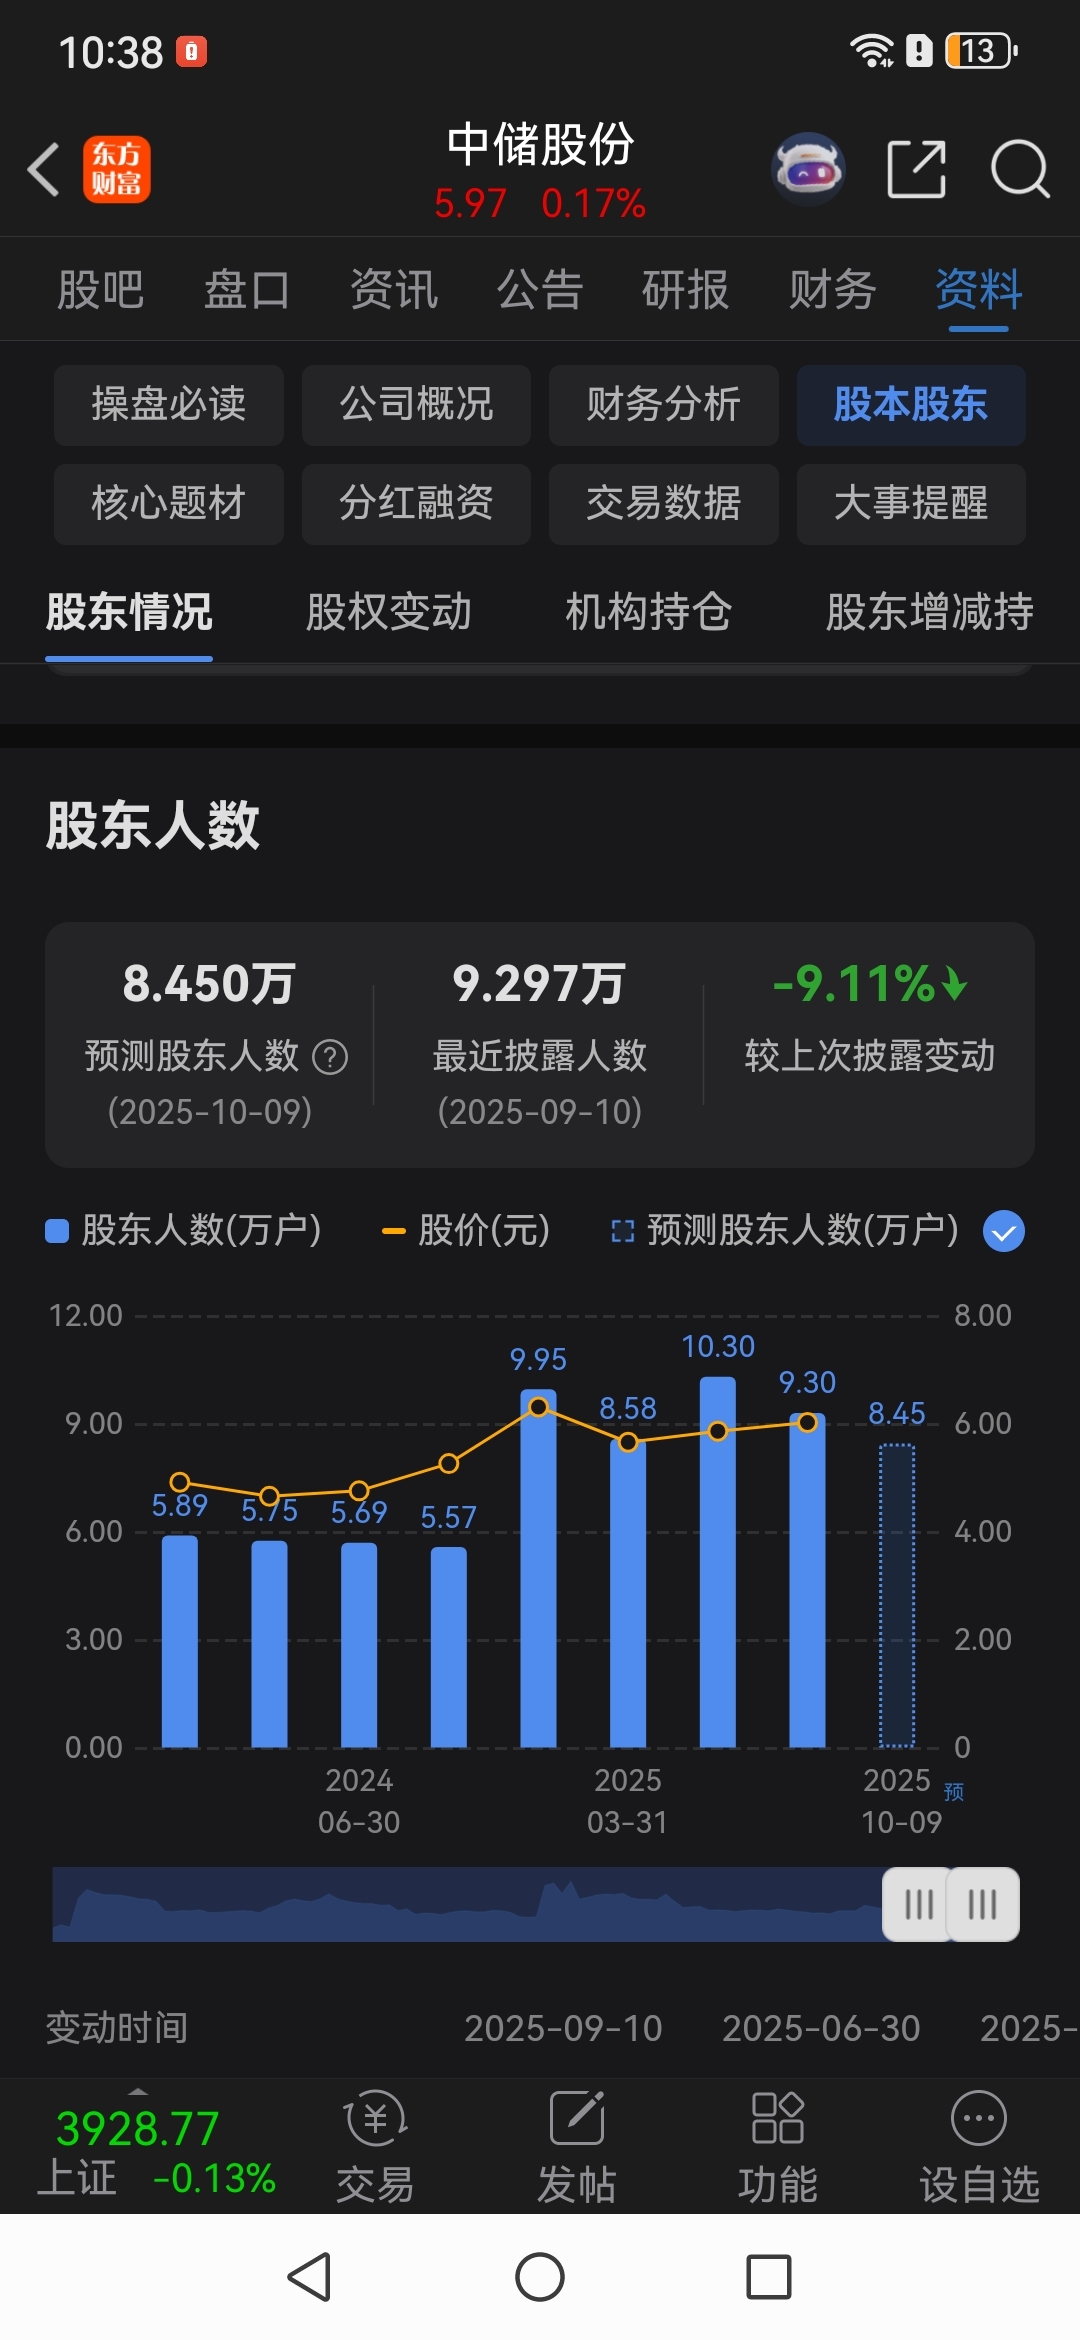Open the 东方财富 app logo
Viewport: 1080px width, 2340px height.
click(117, 169)
